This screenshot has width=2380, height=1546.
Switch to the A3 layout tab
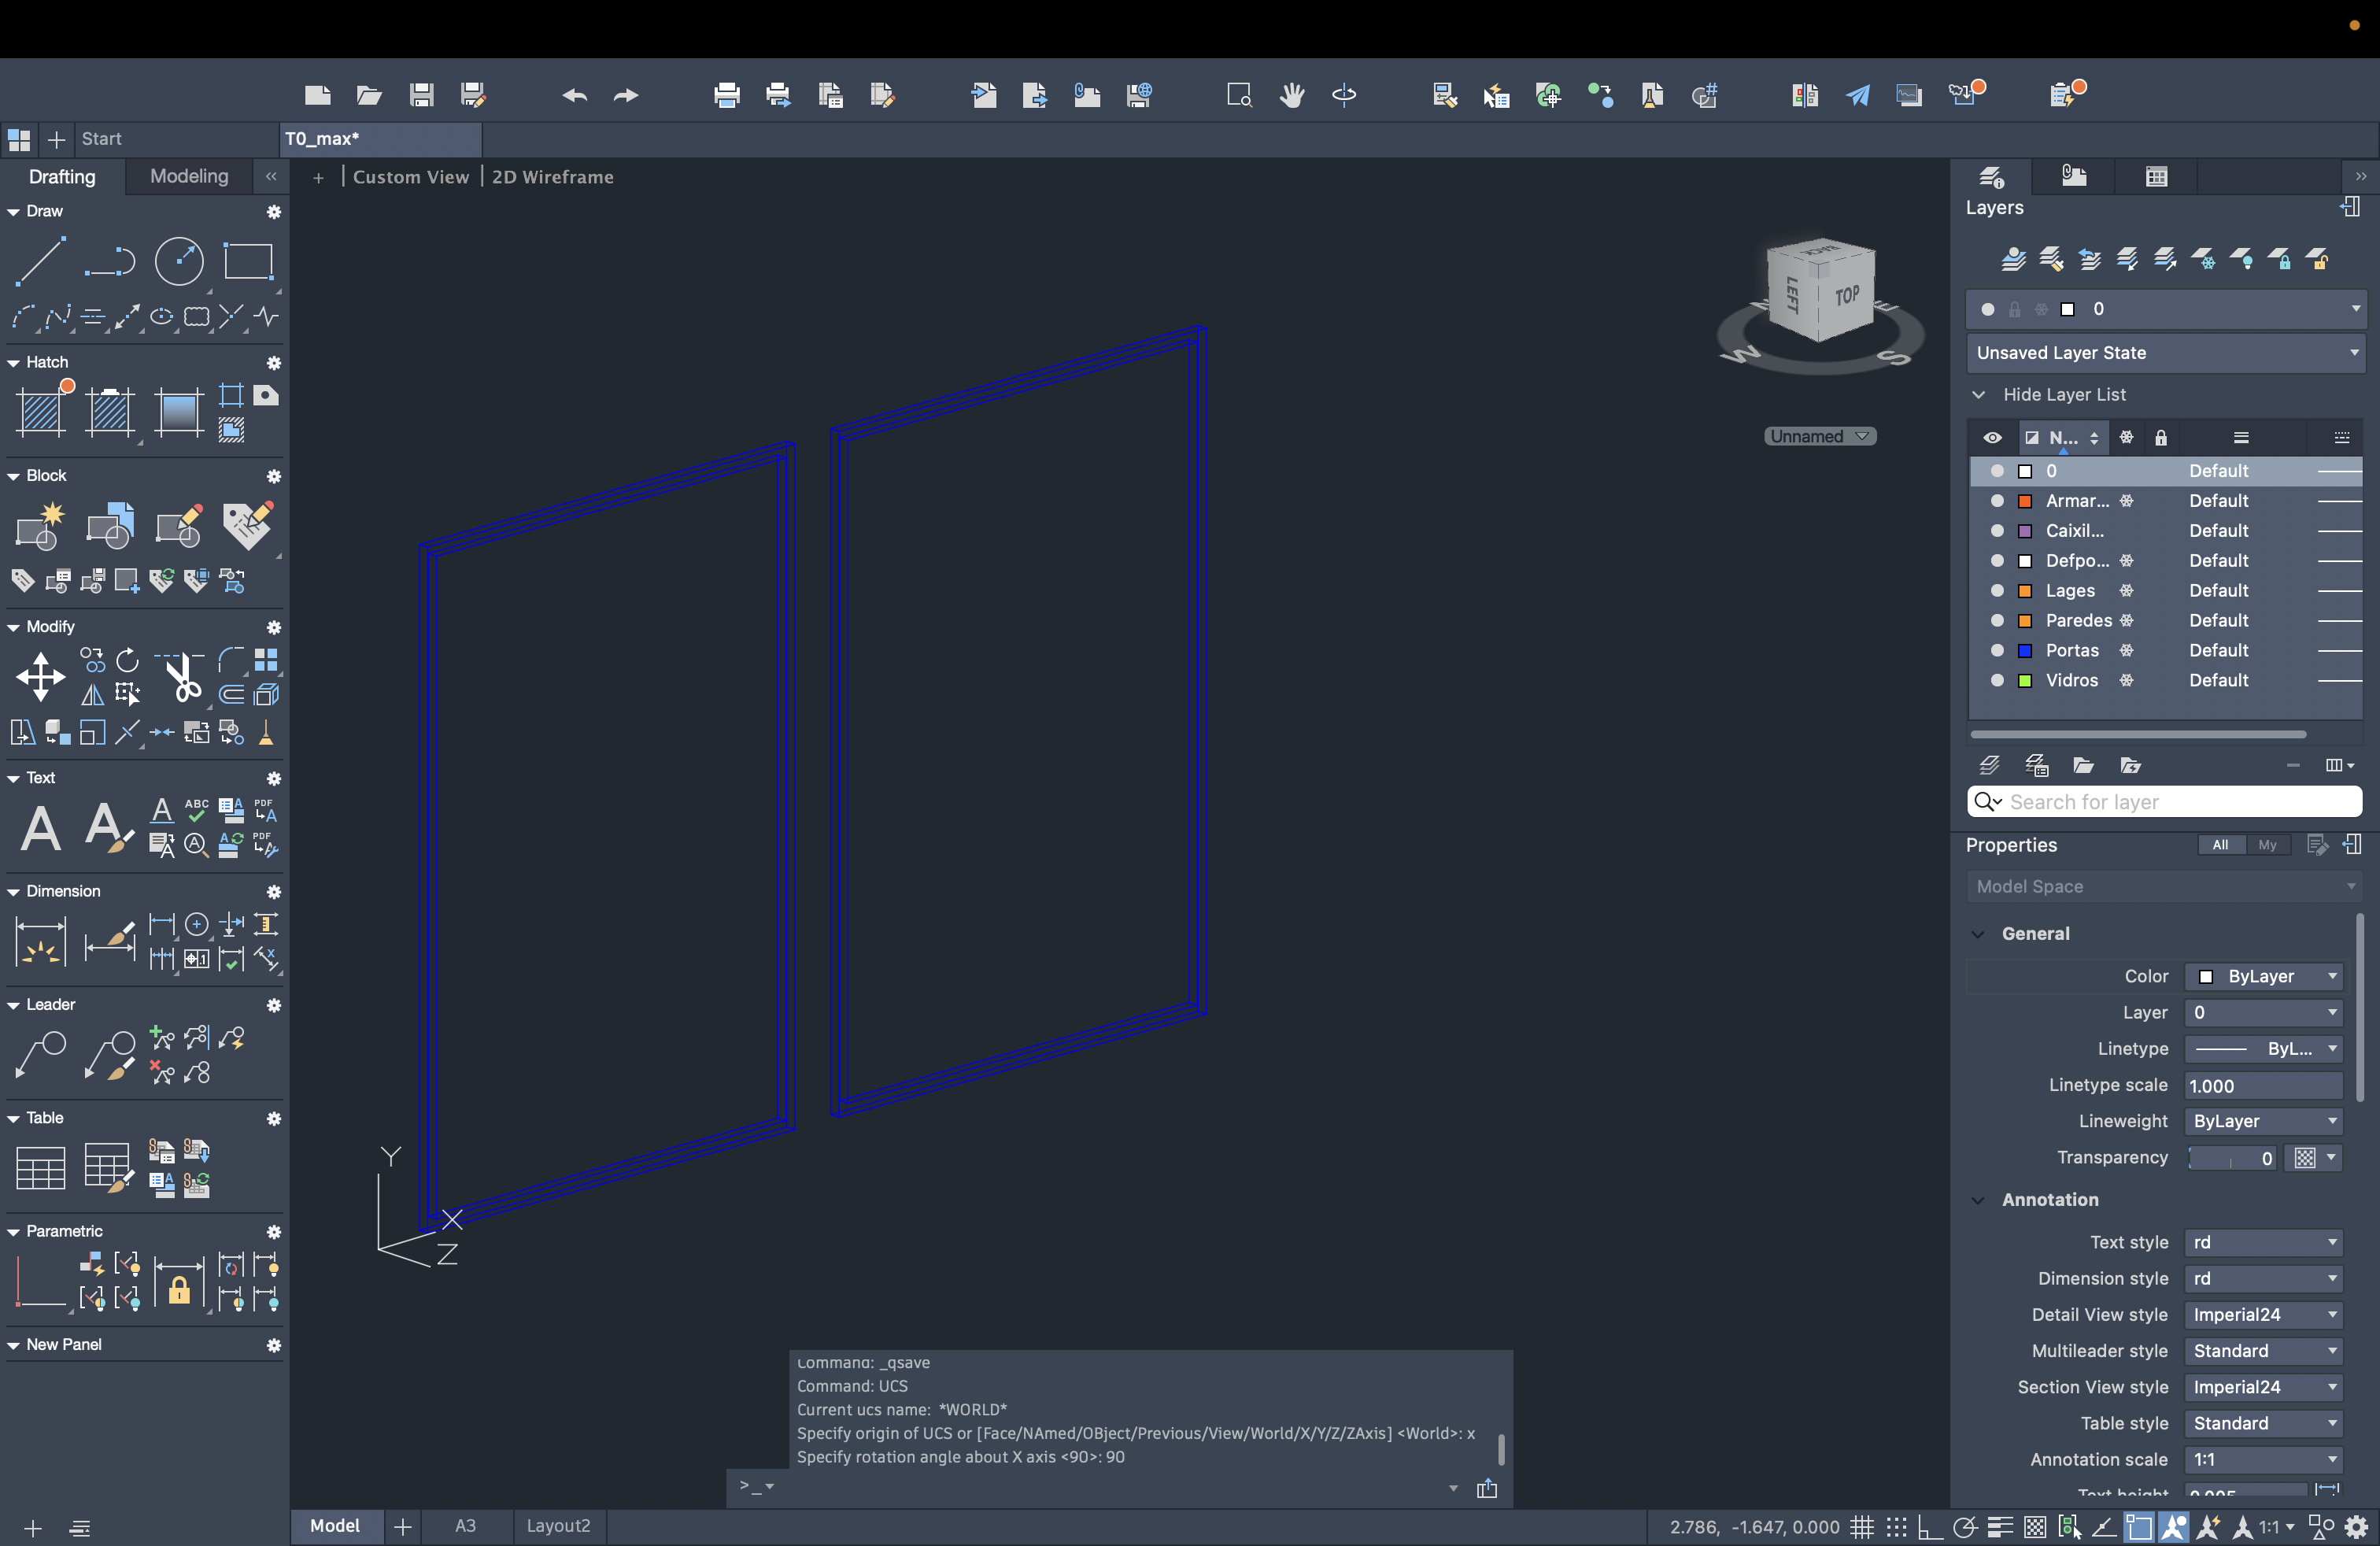click(x=465, y=1526)
